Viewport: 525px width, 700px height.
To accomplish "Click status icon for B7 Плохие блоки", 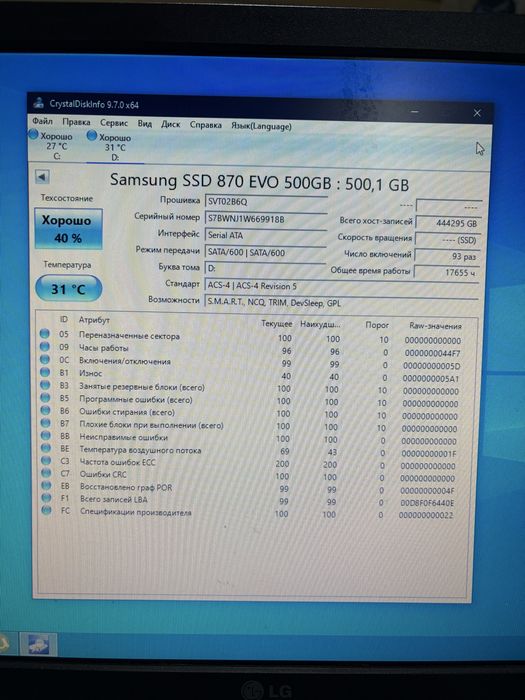I will tap(46, 422).
